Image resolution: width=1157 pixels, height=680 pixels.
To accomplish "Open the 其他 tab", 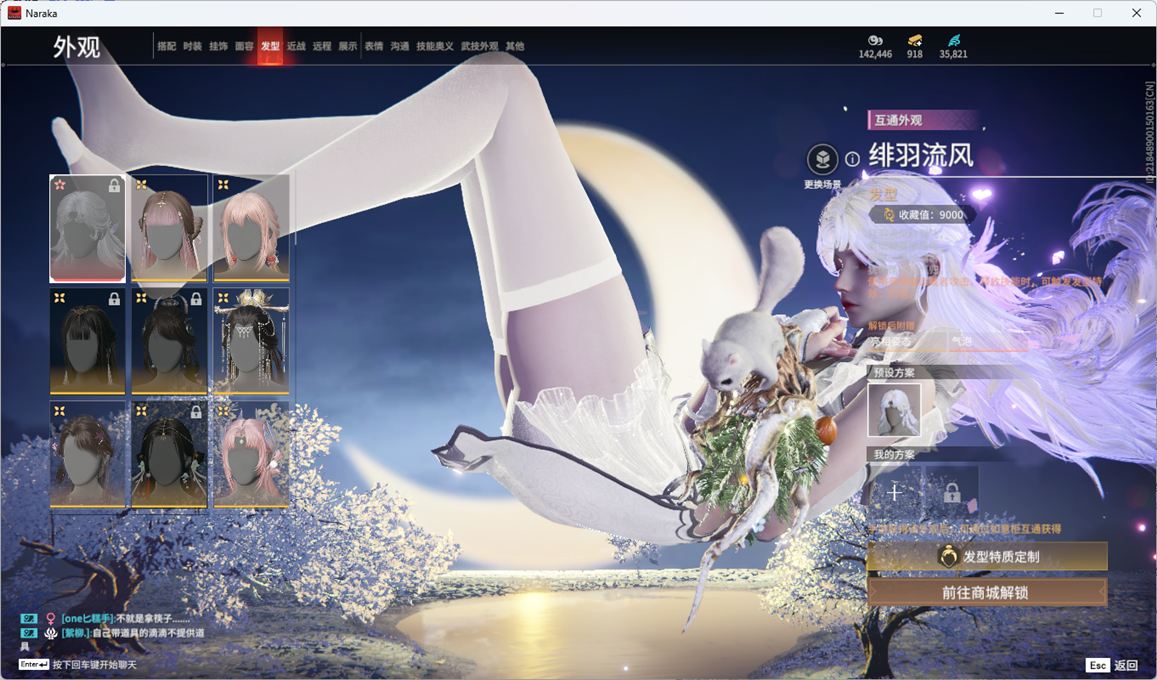I will click(x=515, y=46).
